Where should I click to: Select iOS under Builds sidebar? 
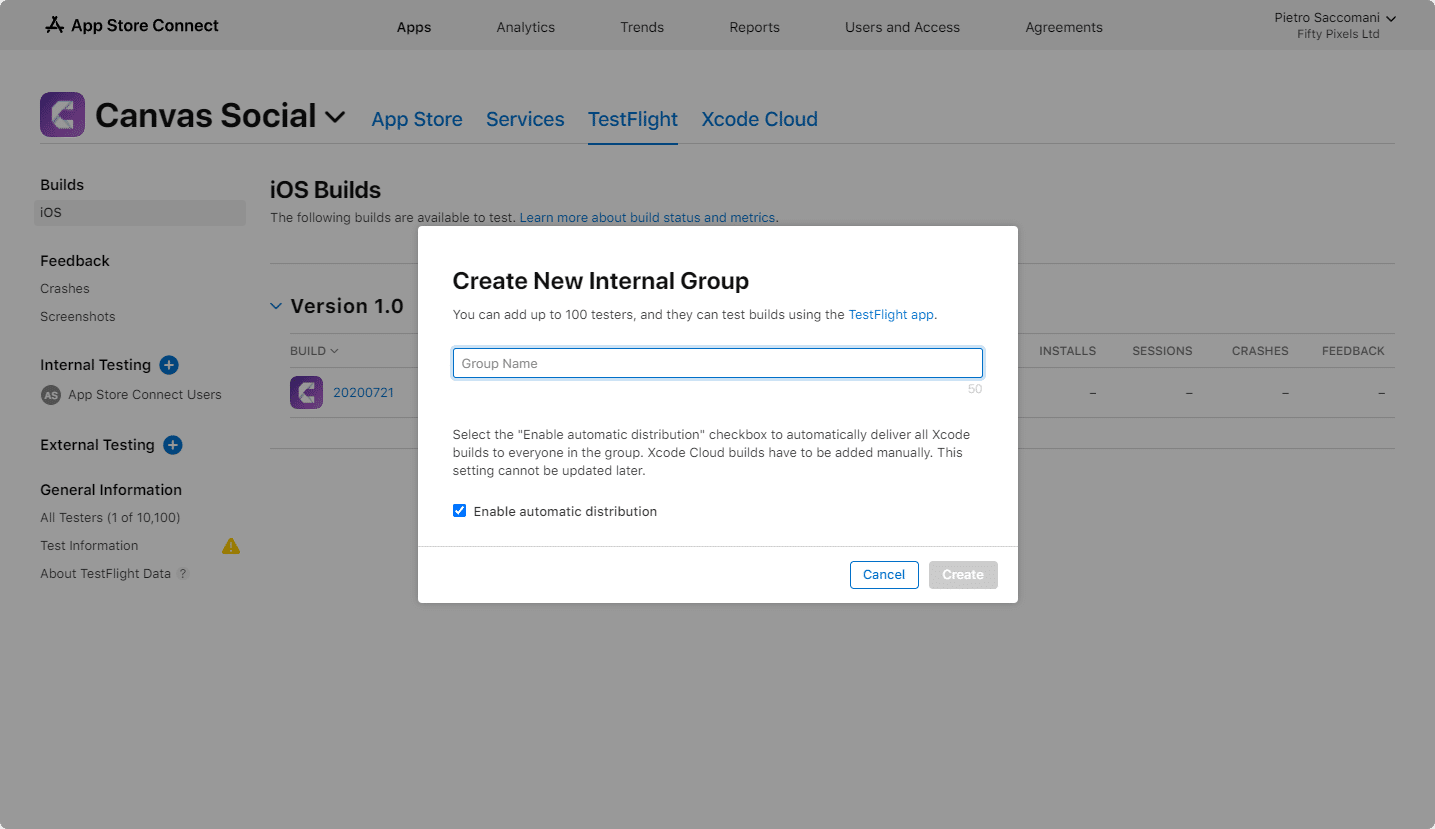tap(140, 213)
